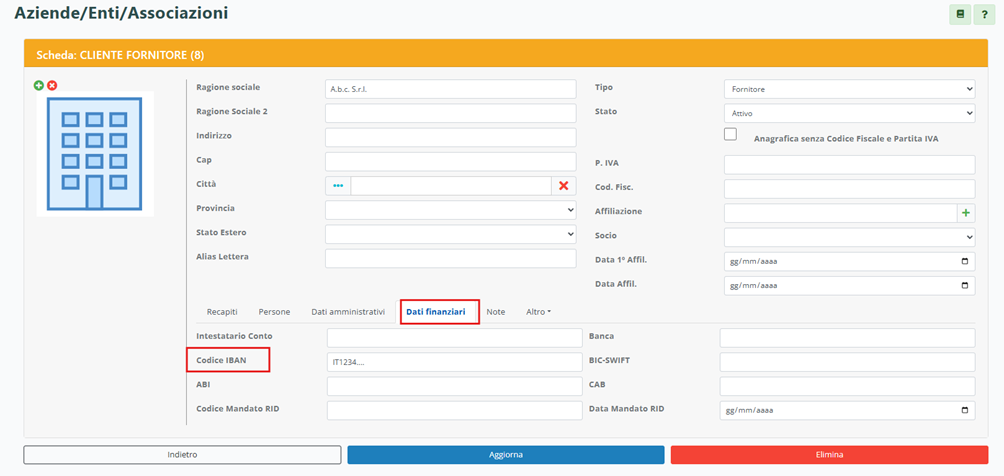Image resolution: width=1004 pixels, height=476 pixels.
Task: Expand the Altro tab menu
Action: [538, 312]
